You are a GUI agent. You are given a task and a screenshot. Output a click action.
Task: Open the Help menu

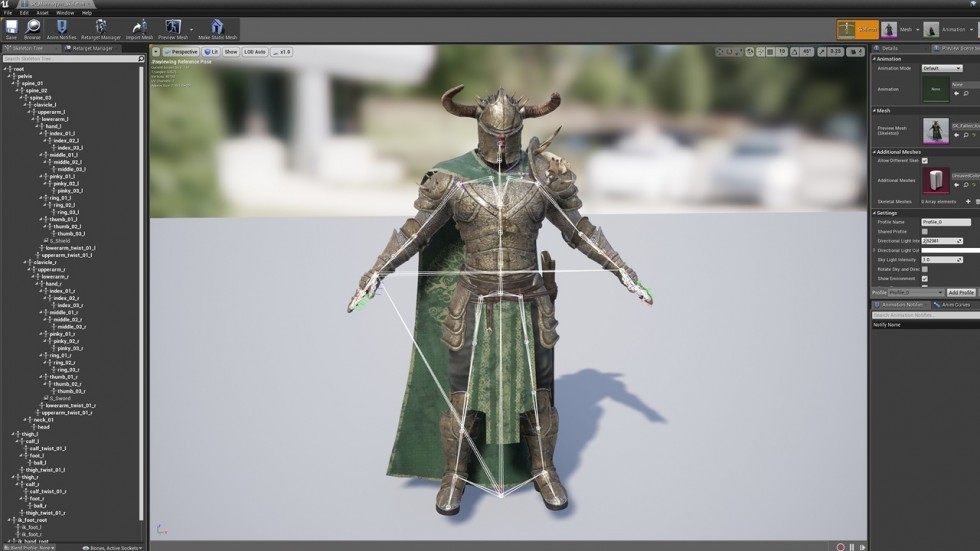click(x=87, y=12)
